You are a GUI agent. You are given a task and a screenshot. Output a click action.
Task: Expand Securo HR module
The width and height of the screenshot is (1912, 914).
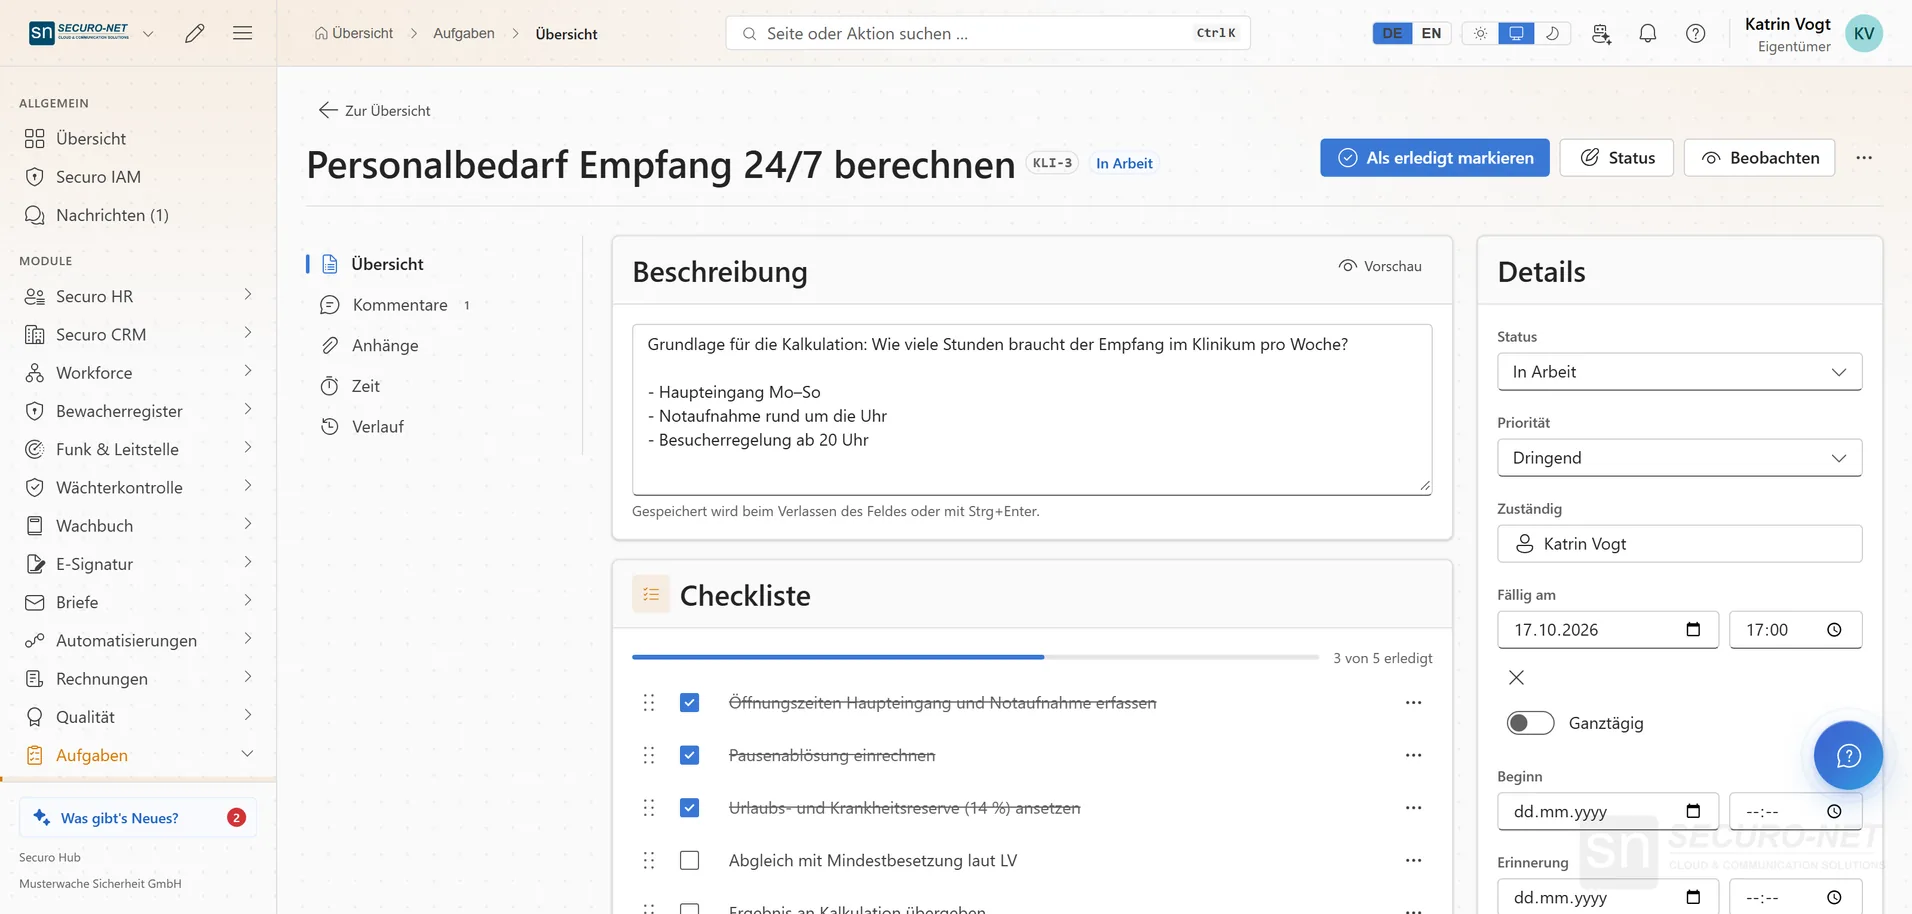[x=138, y=296]
